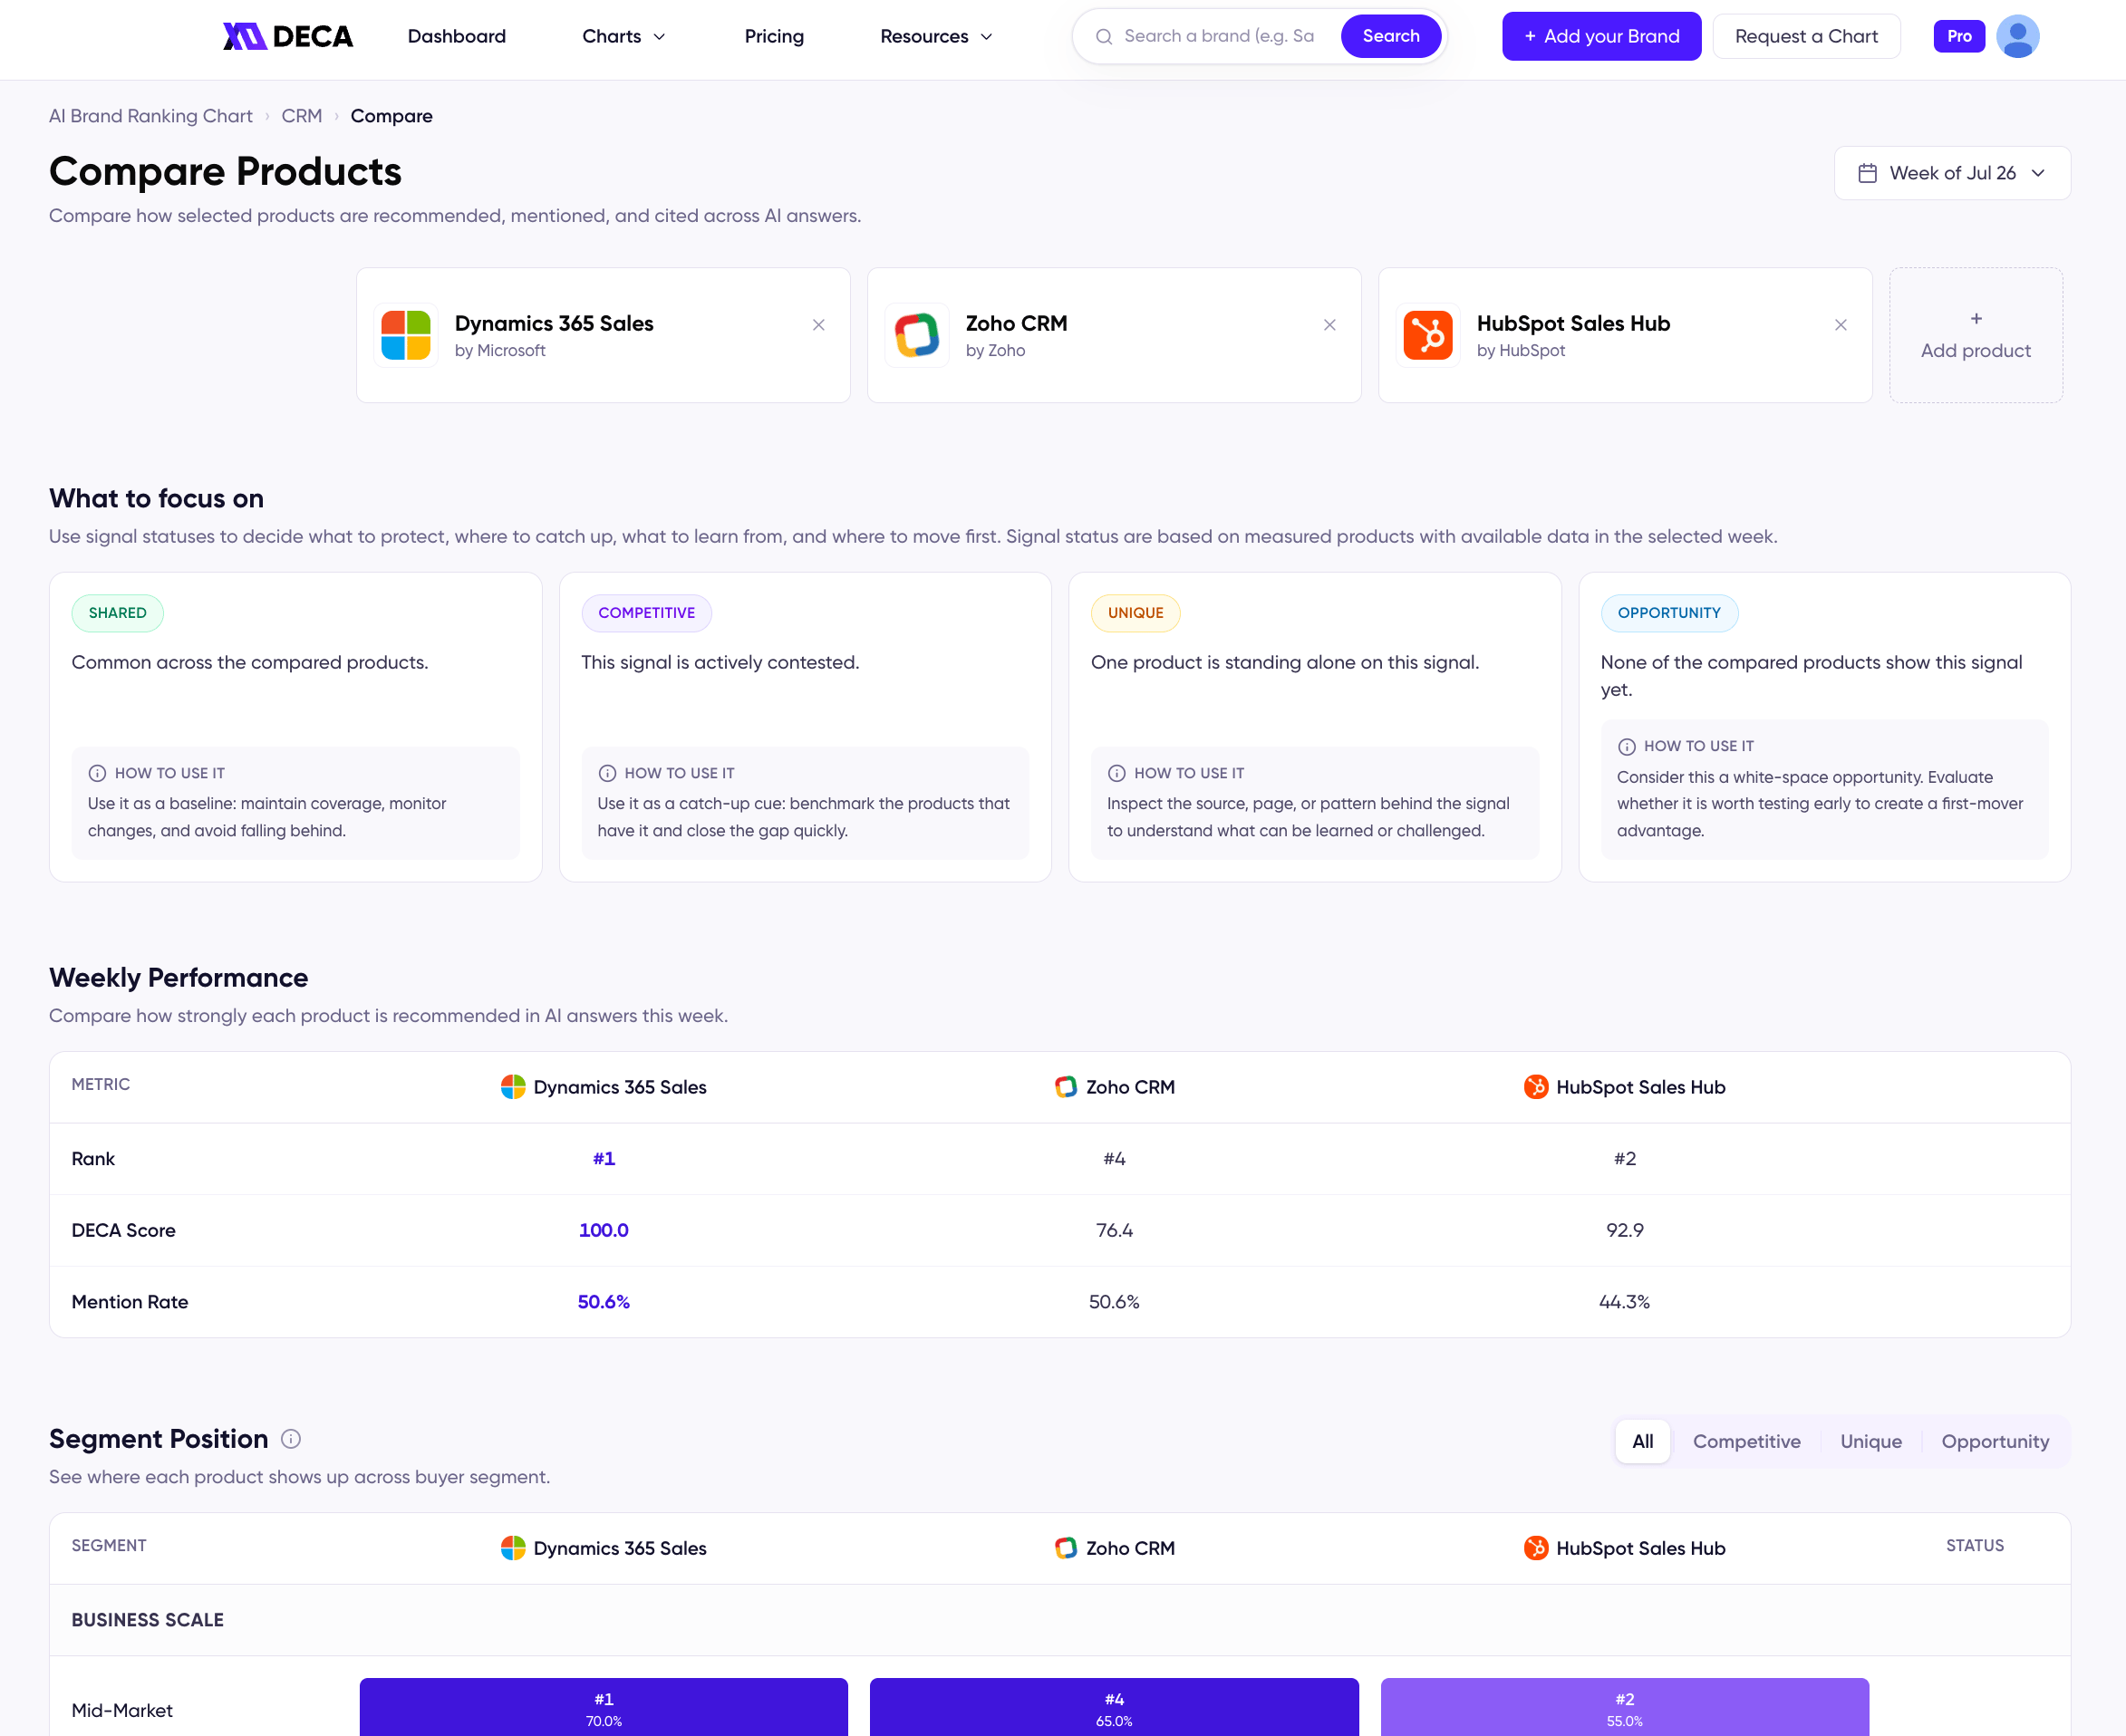Focus the brand search input field
The image size is (2126, 1736).
coord(1222,37)
